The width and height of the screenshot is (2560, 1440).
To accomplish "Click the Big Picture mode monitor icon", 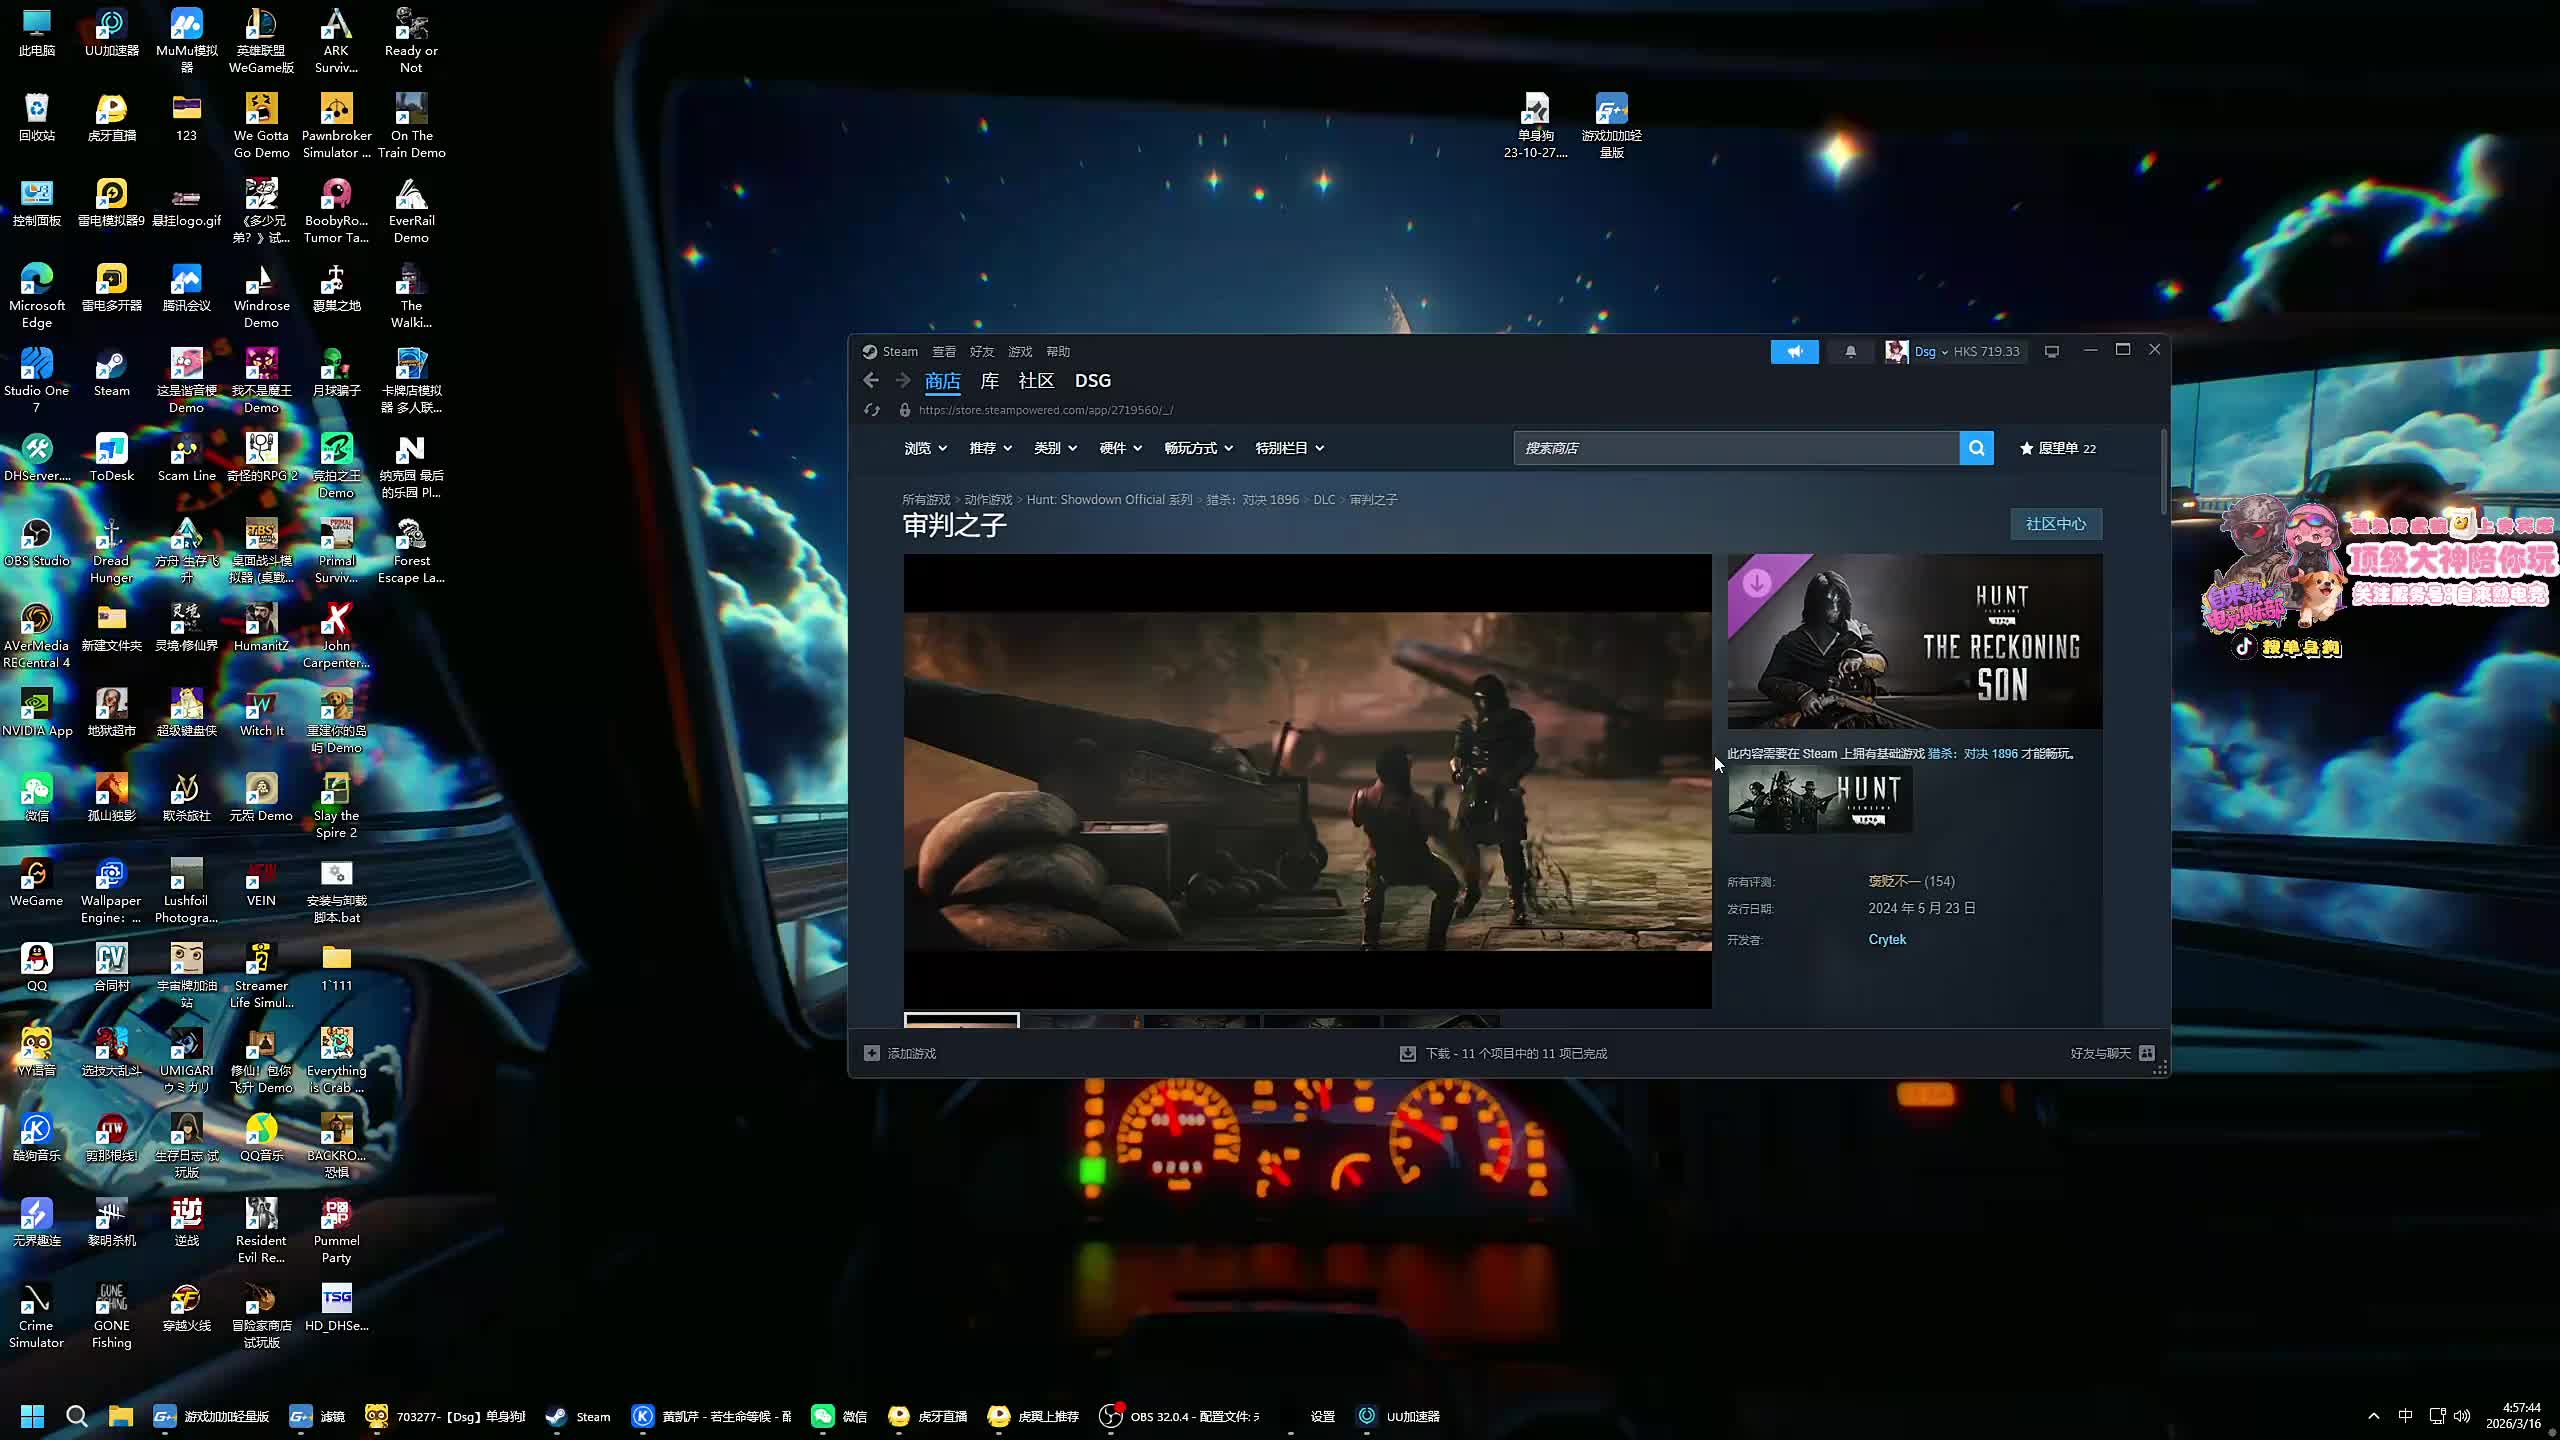I will tap(2052, 351).
